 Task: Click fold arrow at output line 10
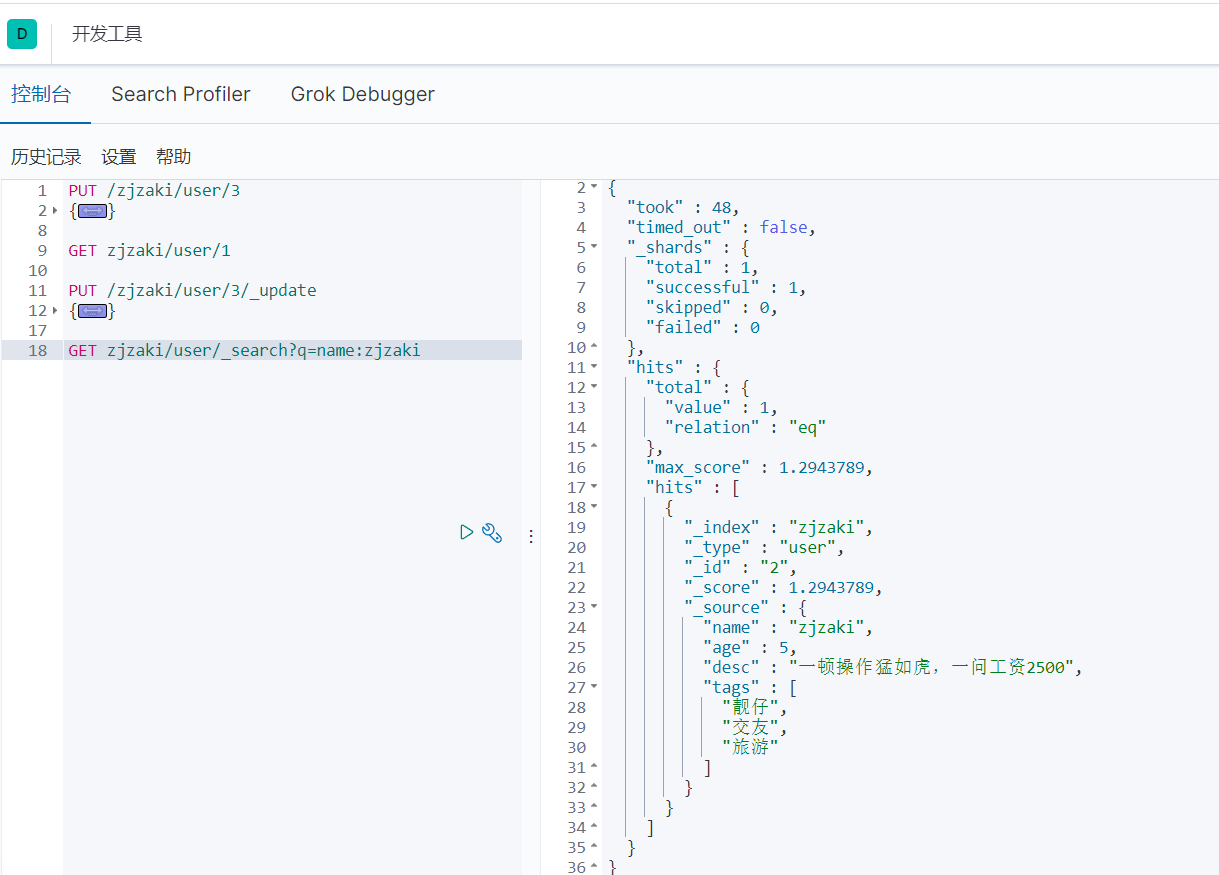(594, 347)
